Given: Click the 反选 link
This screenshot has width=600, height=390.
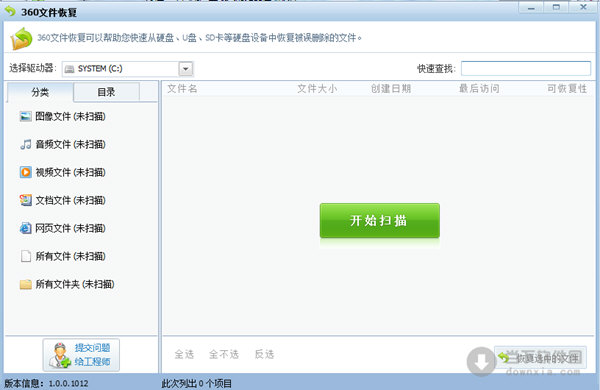Looking at the screenshot, I should pyautogui.click(x=264, y=354).
